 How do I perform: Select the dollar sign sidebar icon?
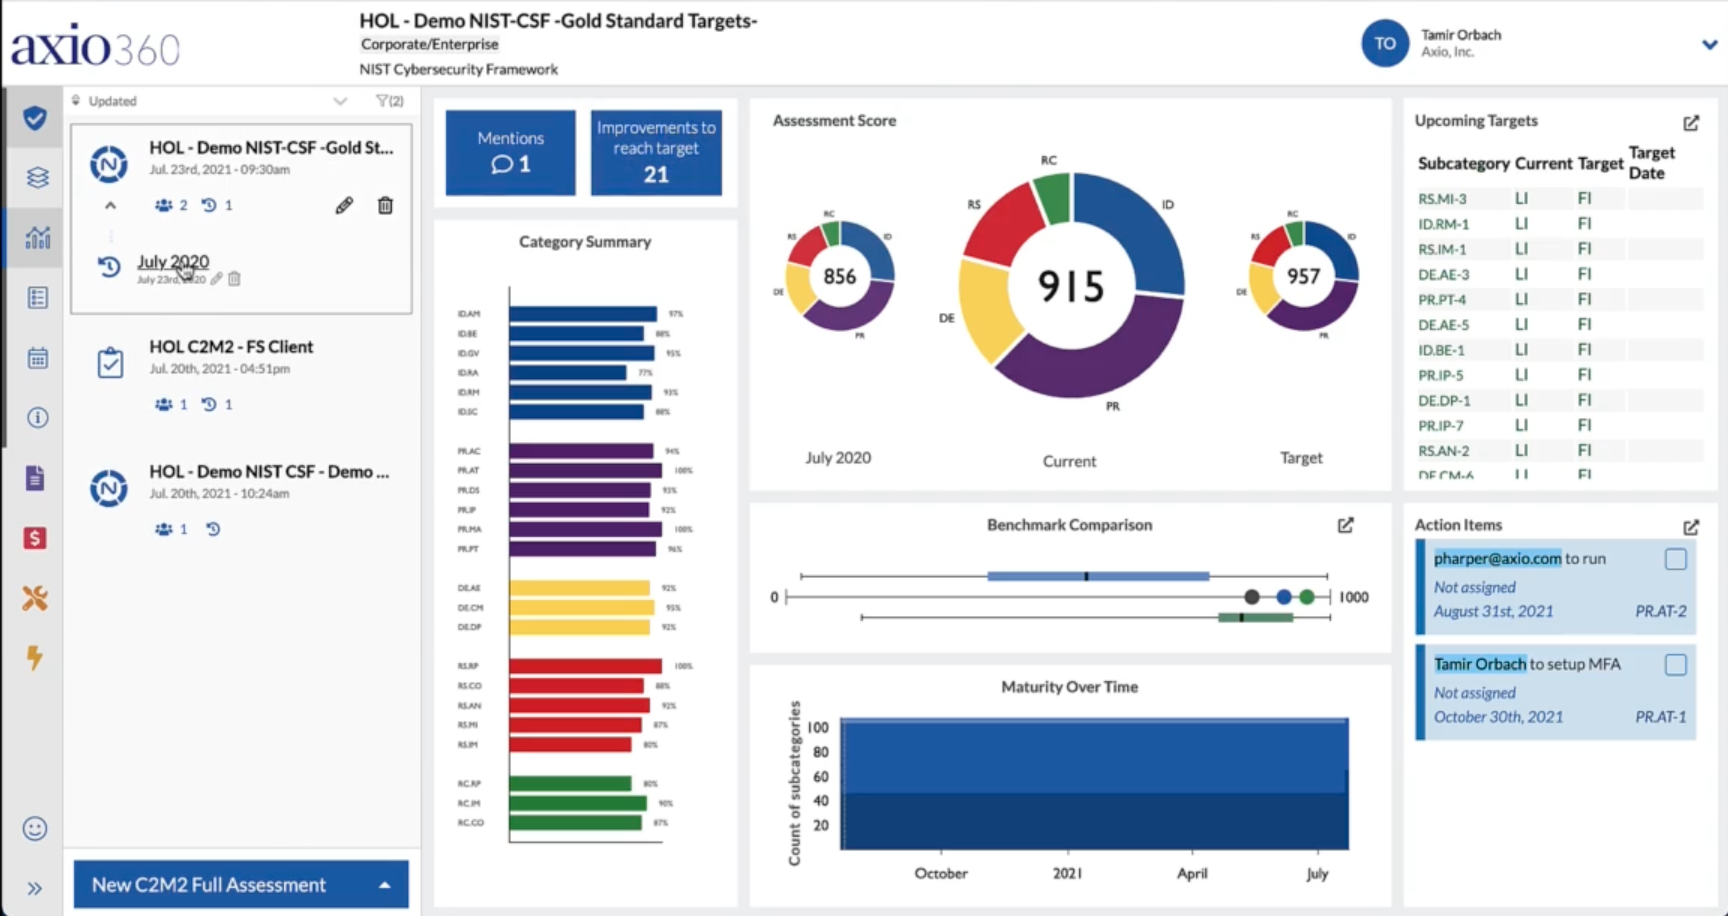coord(35,538)
